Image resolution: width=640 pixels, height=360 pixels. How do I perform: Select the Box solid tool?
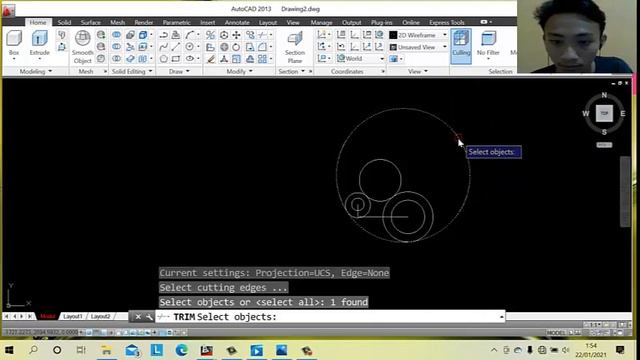14,43
